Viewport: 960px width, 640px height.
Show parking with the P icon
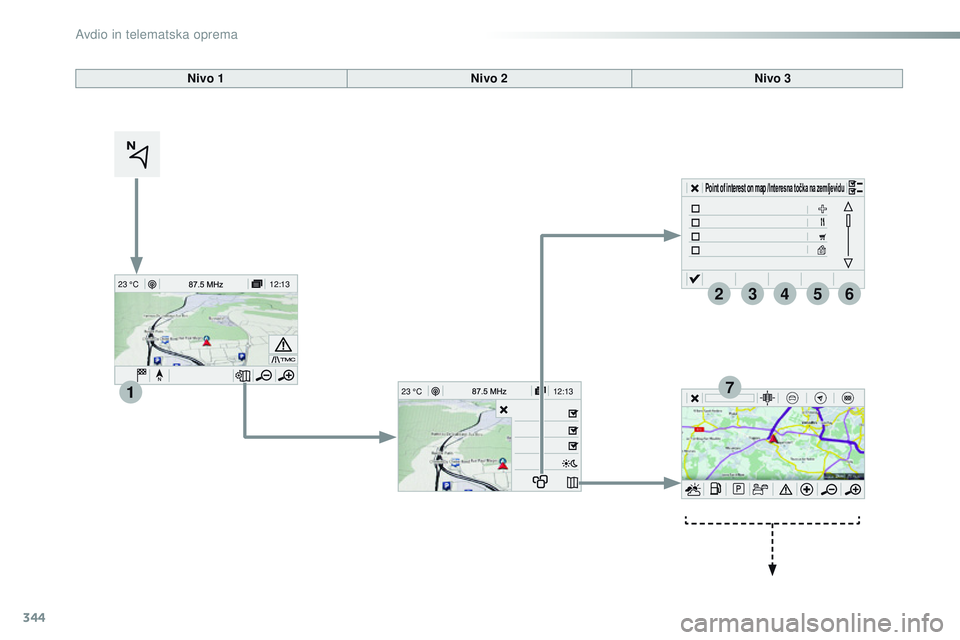pyautogui.click(x=738, y=489)
